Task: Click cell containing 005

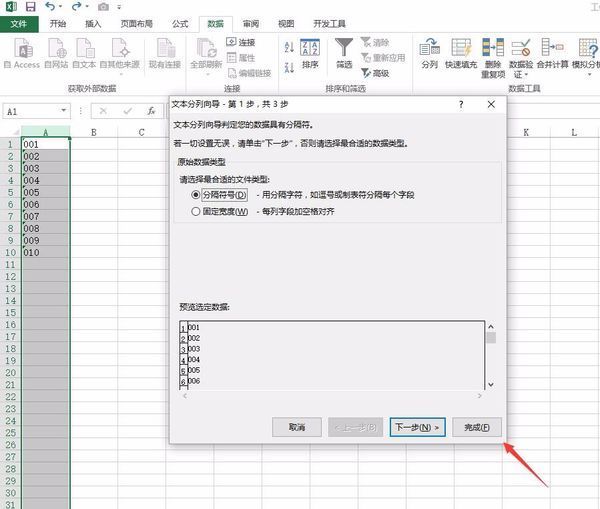Action: coord(46,193)
